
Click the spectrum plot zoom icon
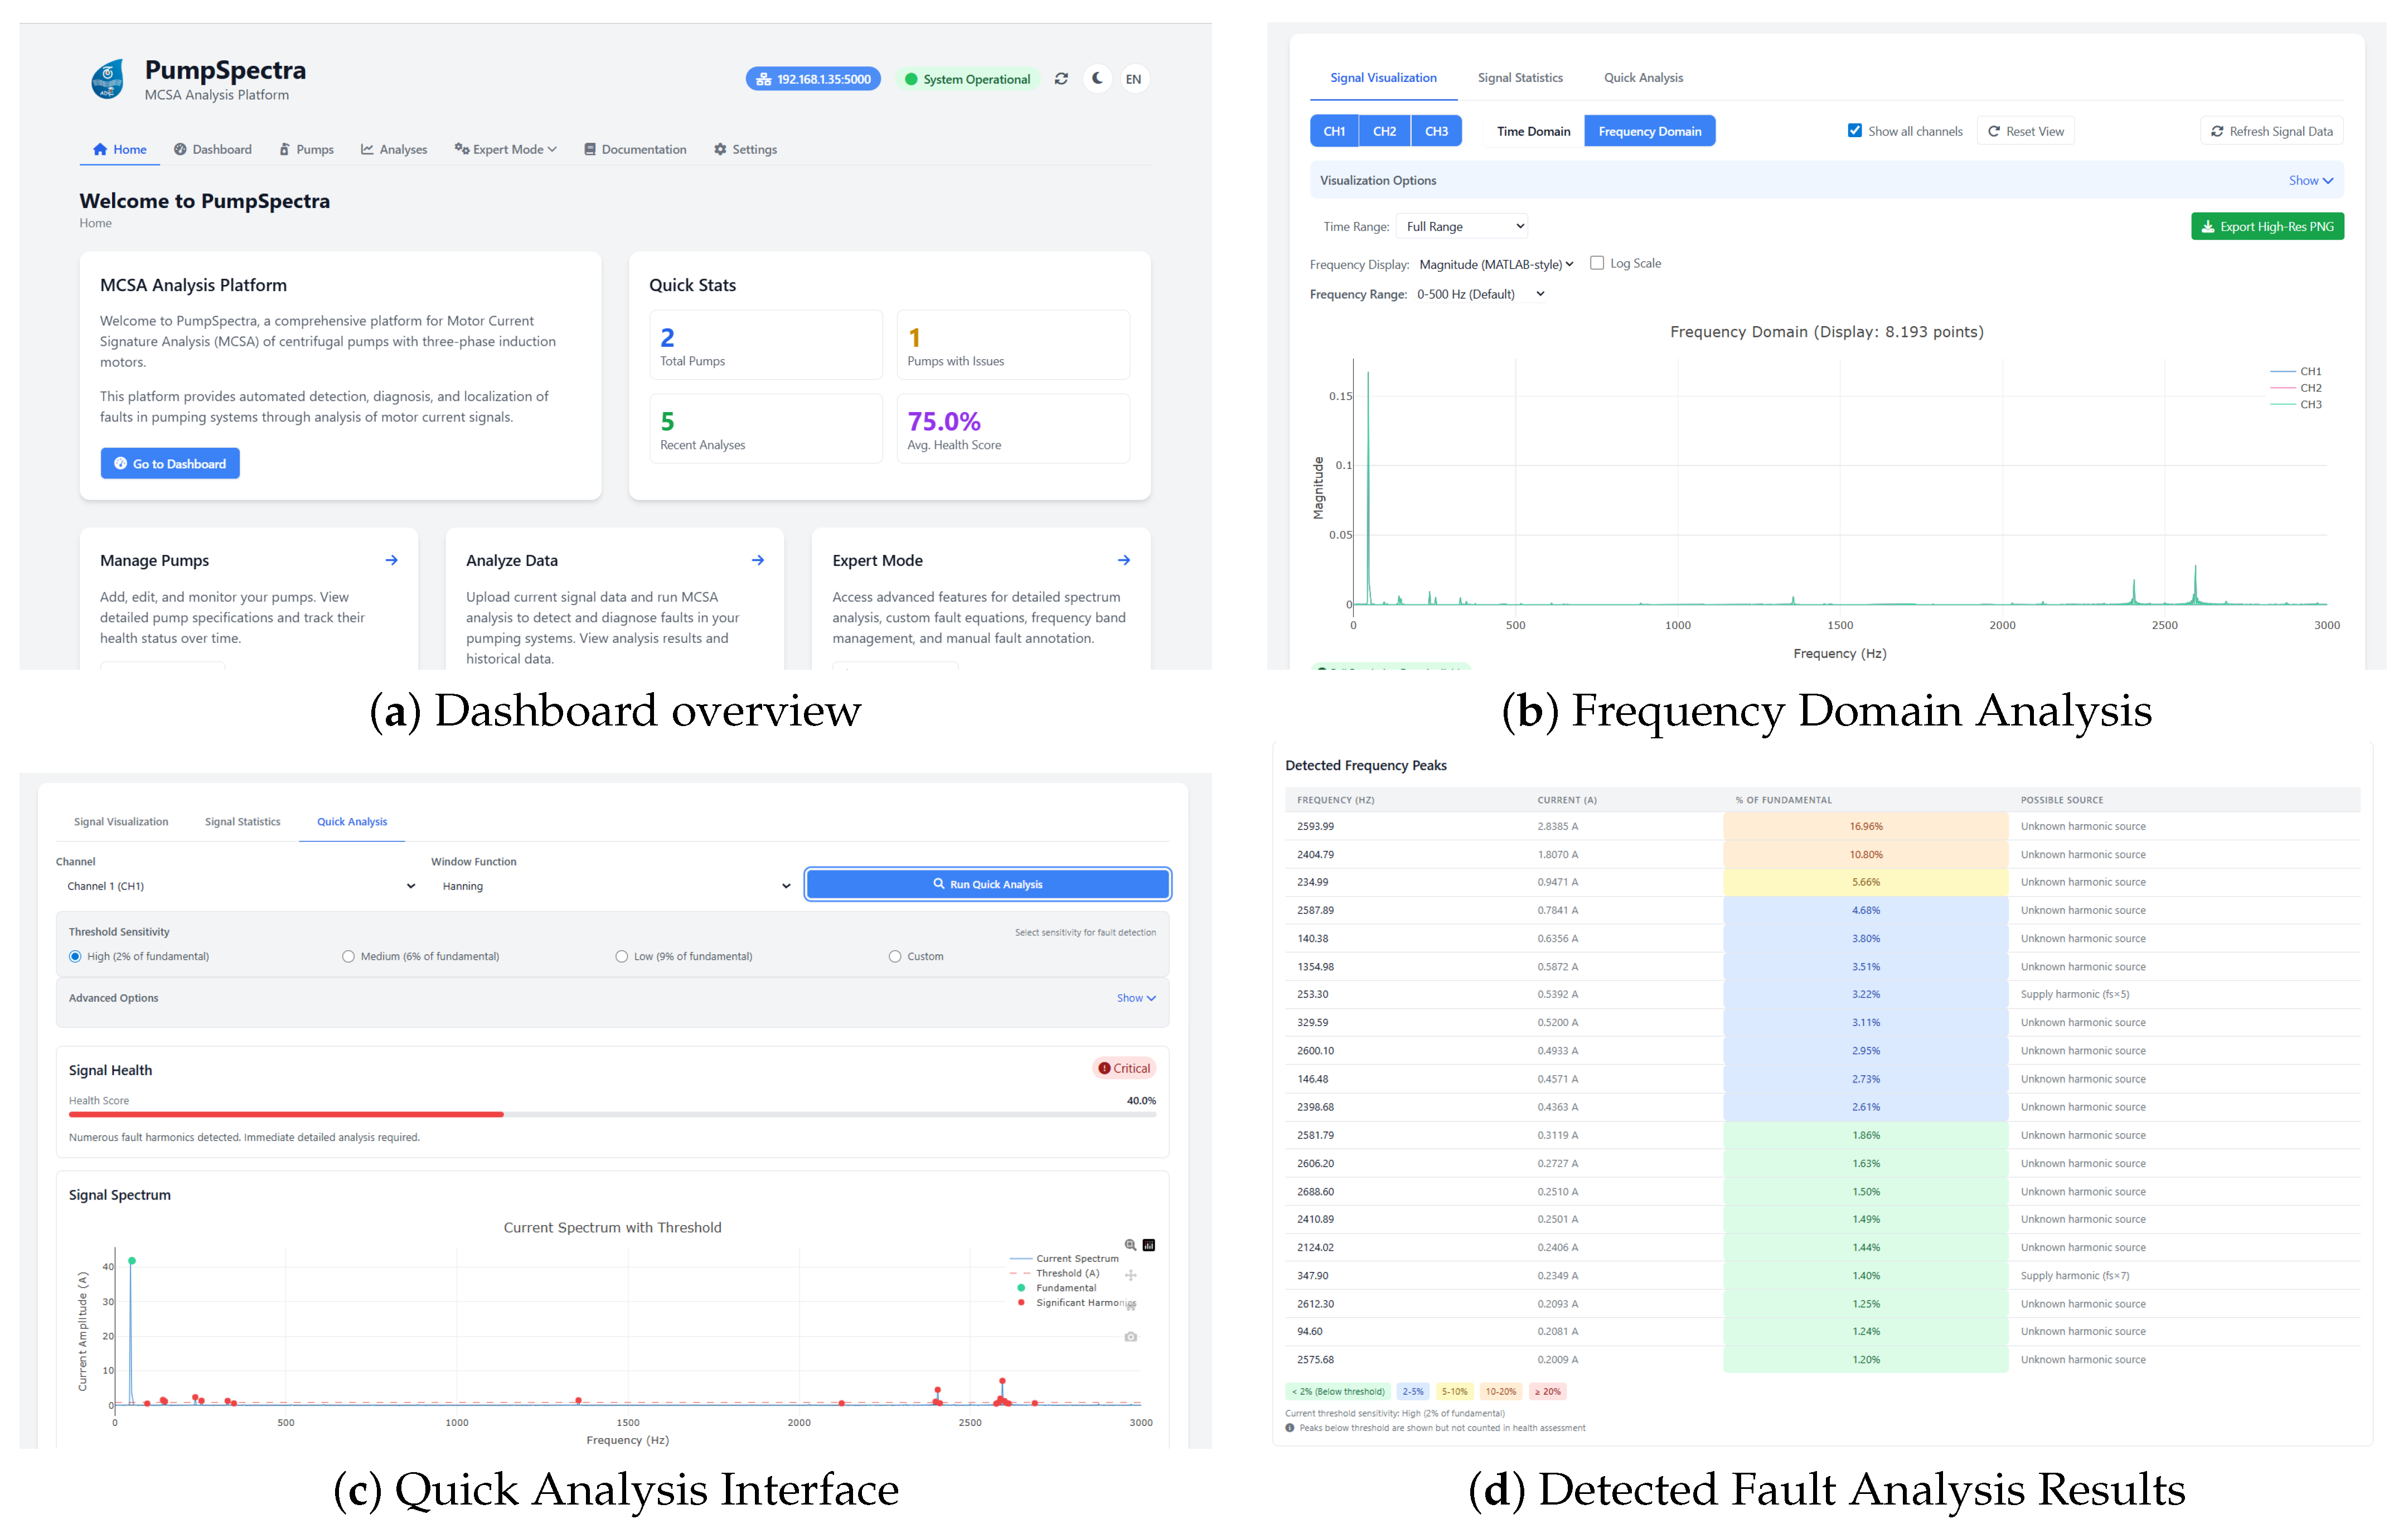pyautogui.click(x=1130, y=1245)
